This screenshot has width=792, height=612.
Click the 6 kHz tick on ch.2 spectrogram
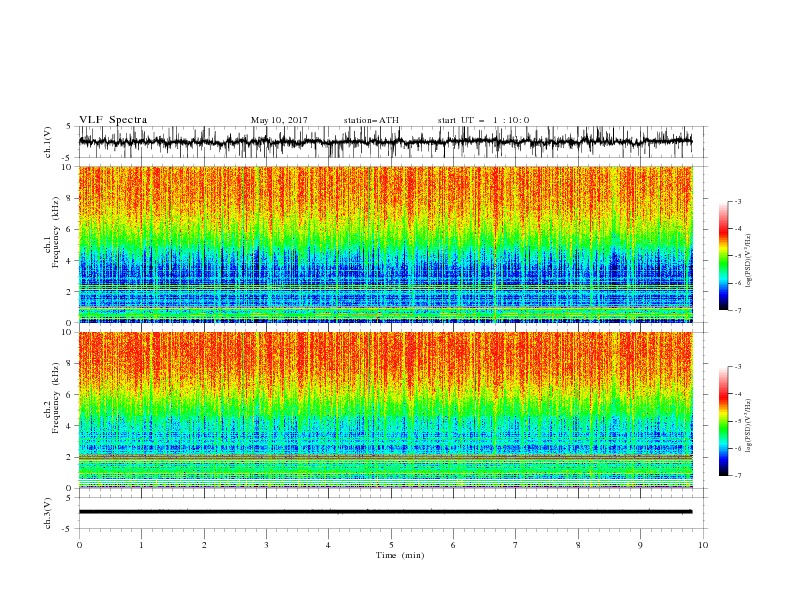[70, 395]
